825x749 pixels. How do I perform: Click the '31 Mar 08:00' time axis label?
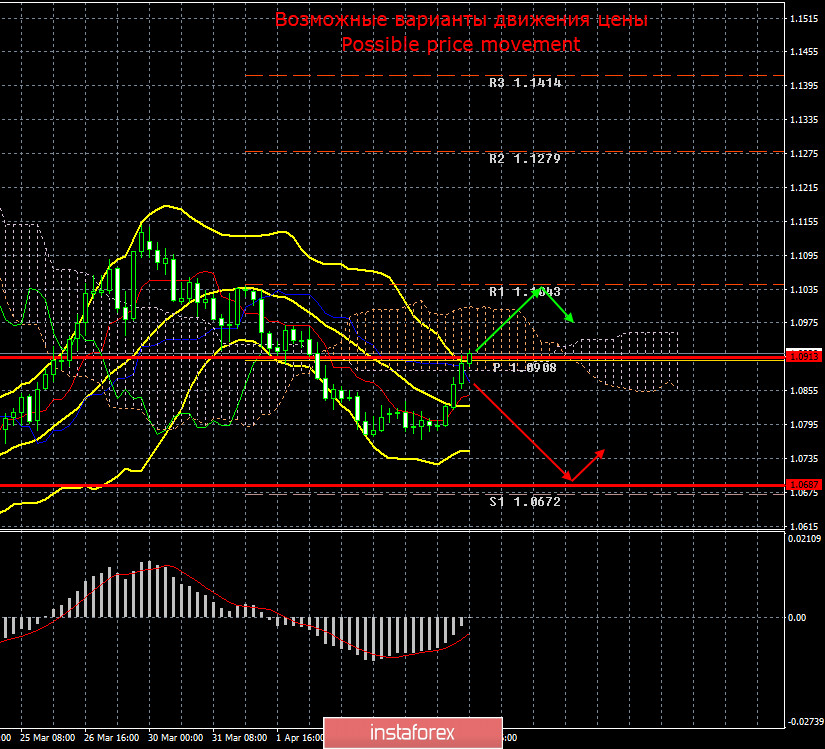click(240, 739)
